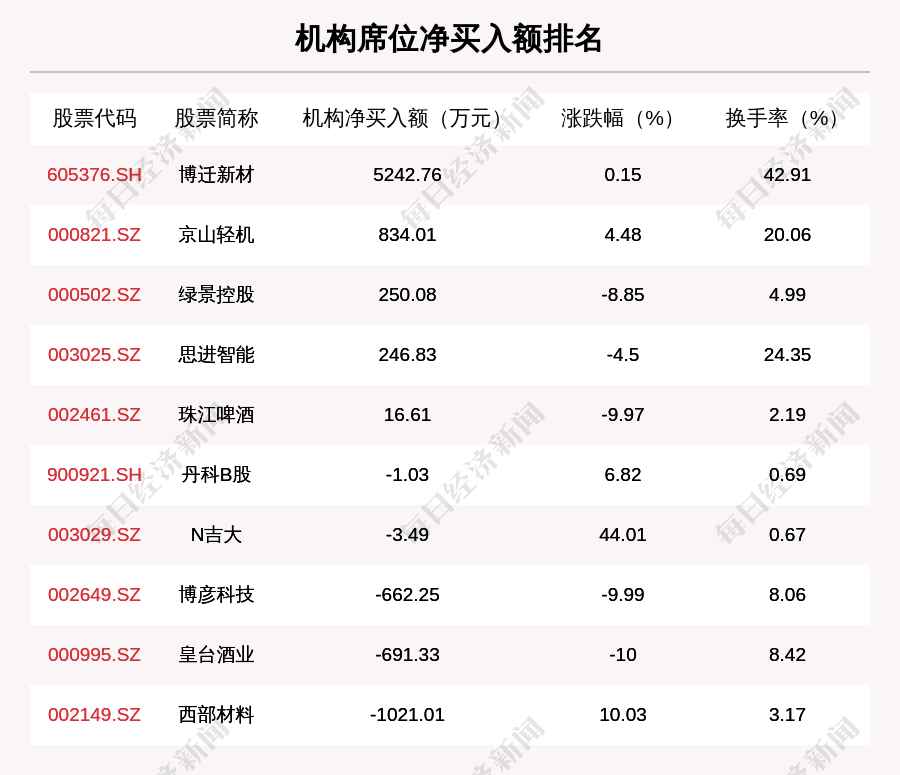Click net buy value 246.83
900x775 pixels.
click(x=408, y=355)
